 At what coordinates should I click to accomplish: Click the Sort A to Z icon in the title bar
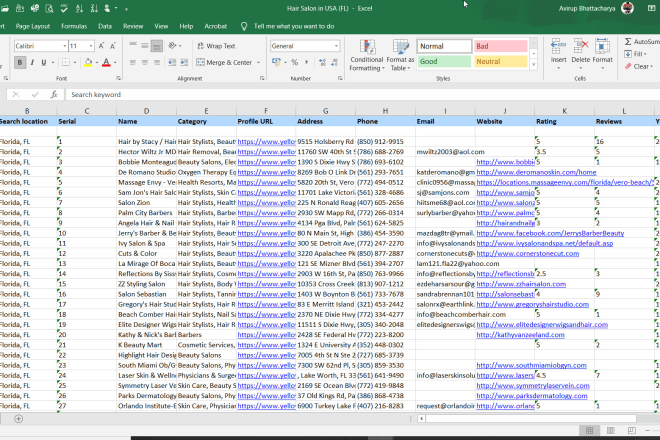pyautogui.click(x=79, y=8)
